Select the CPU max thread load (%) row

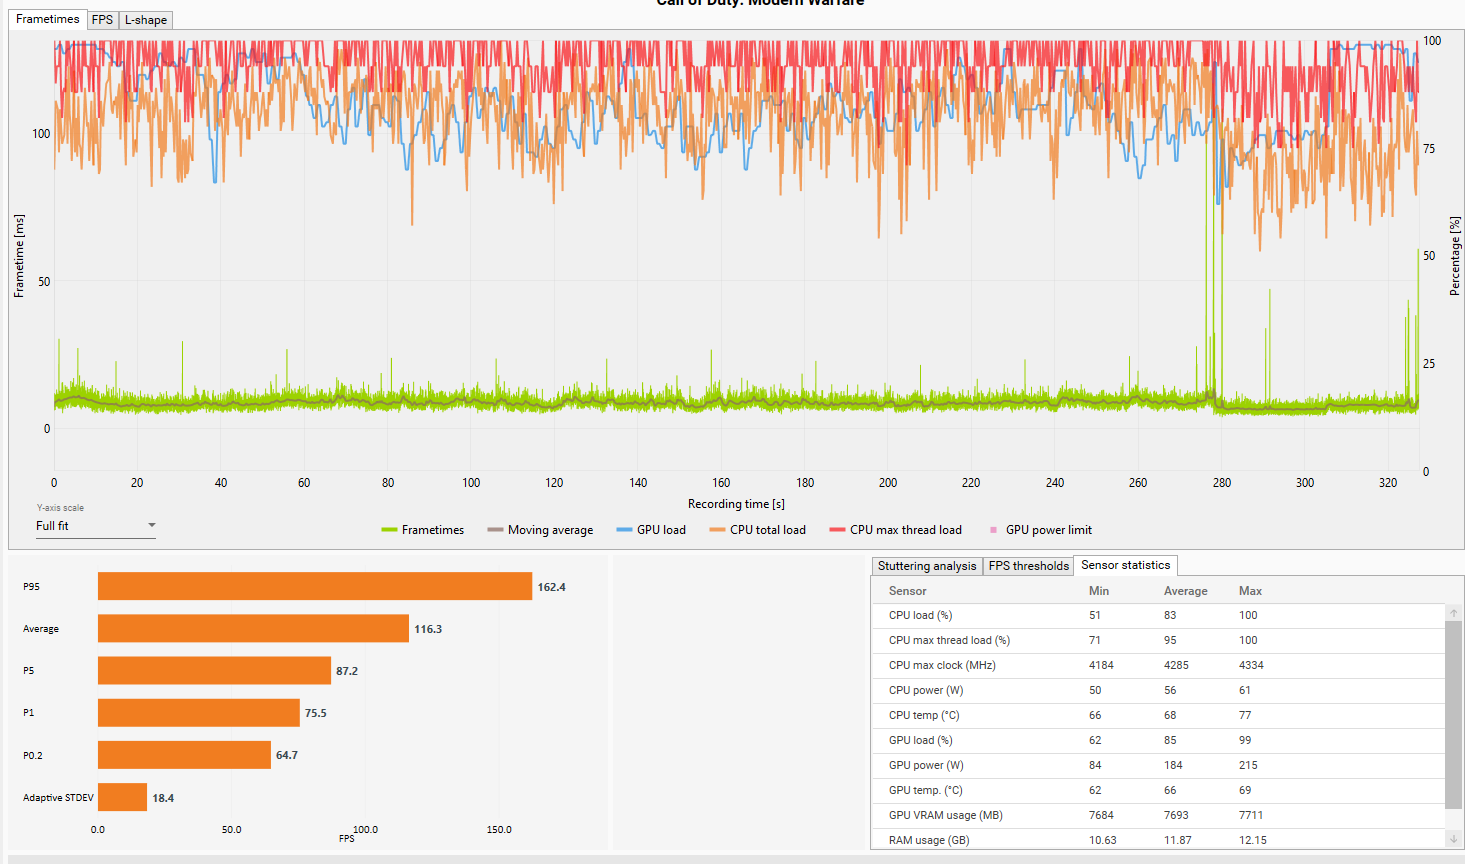pos(1158,641)
